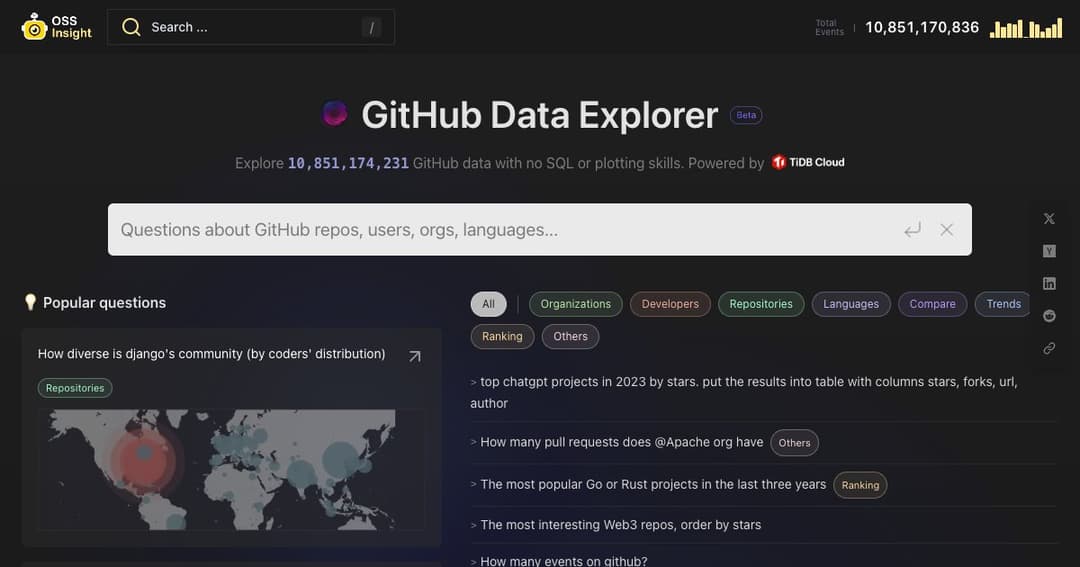Screen dimensions: 1080x567
Task: Click the Others tag on the Apache question
Action: click(794, 443)
